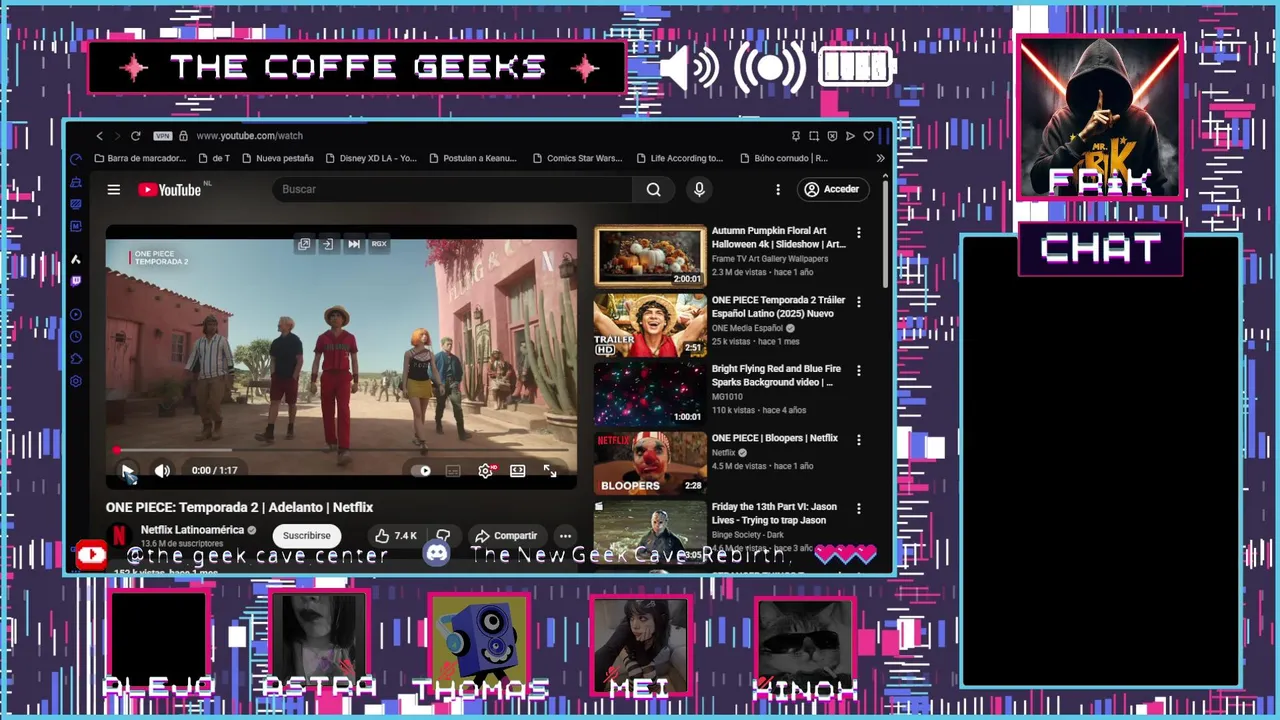The image size is (1280, 720).
Task: Go back with the browser back arrow
Action: point(99,136)
